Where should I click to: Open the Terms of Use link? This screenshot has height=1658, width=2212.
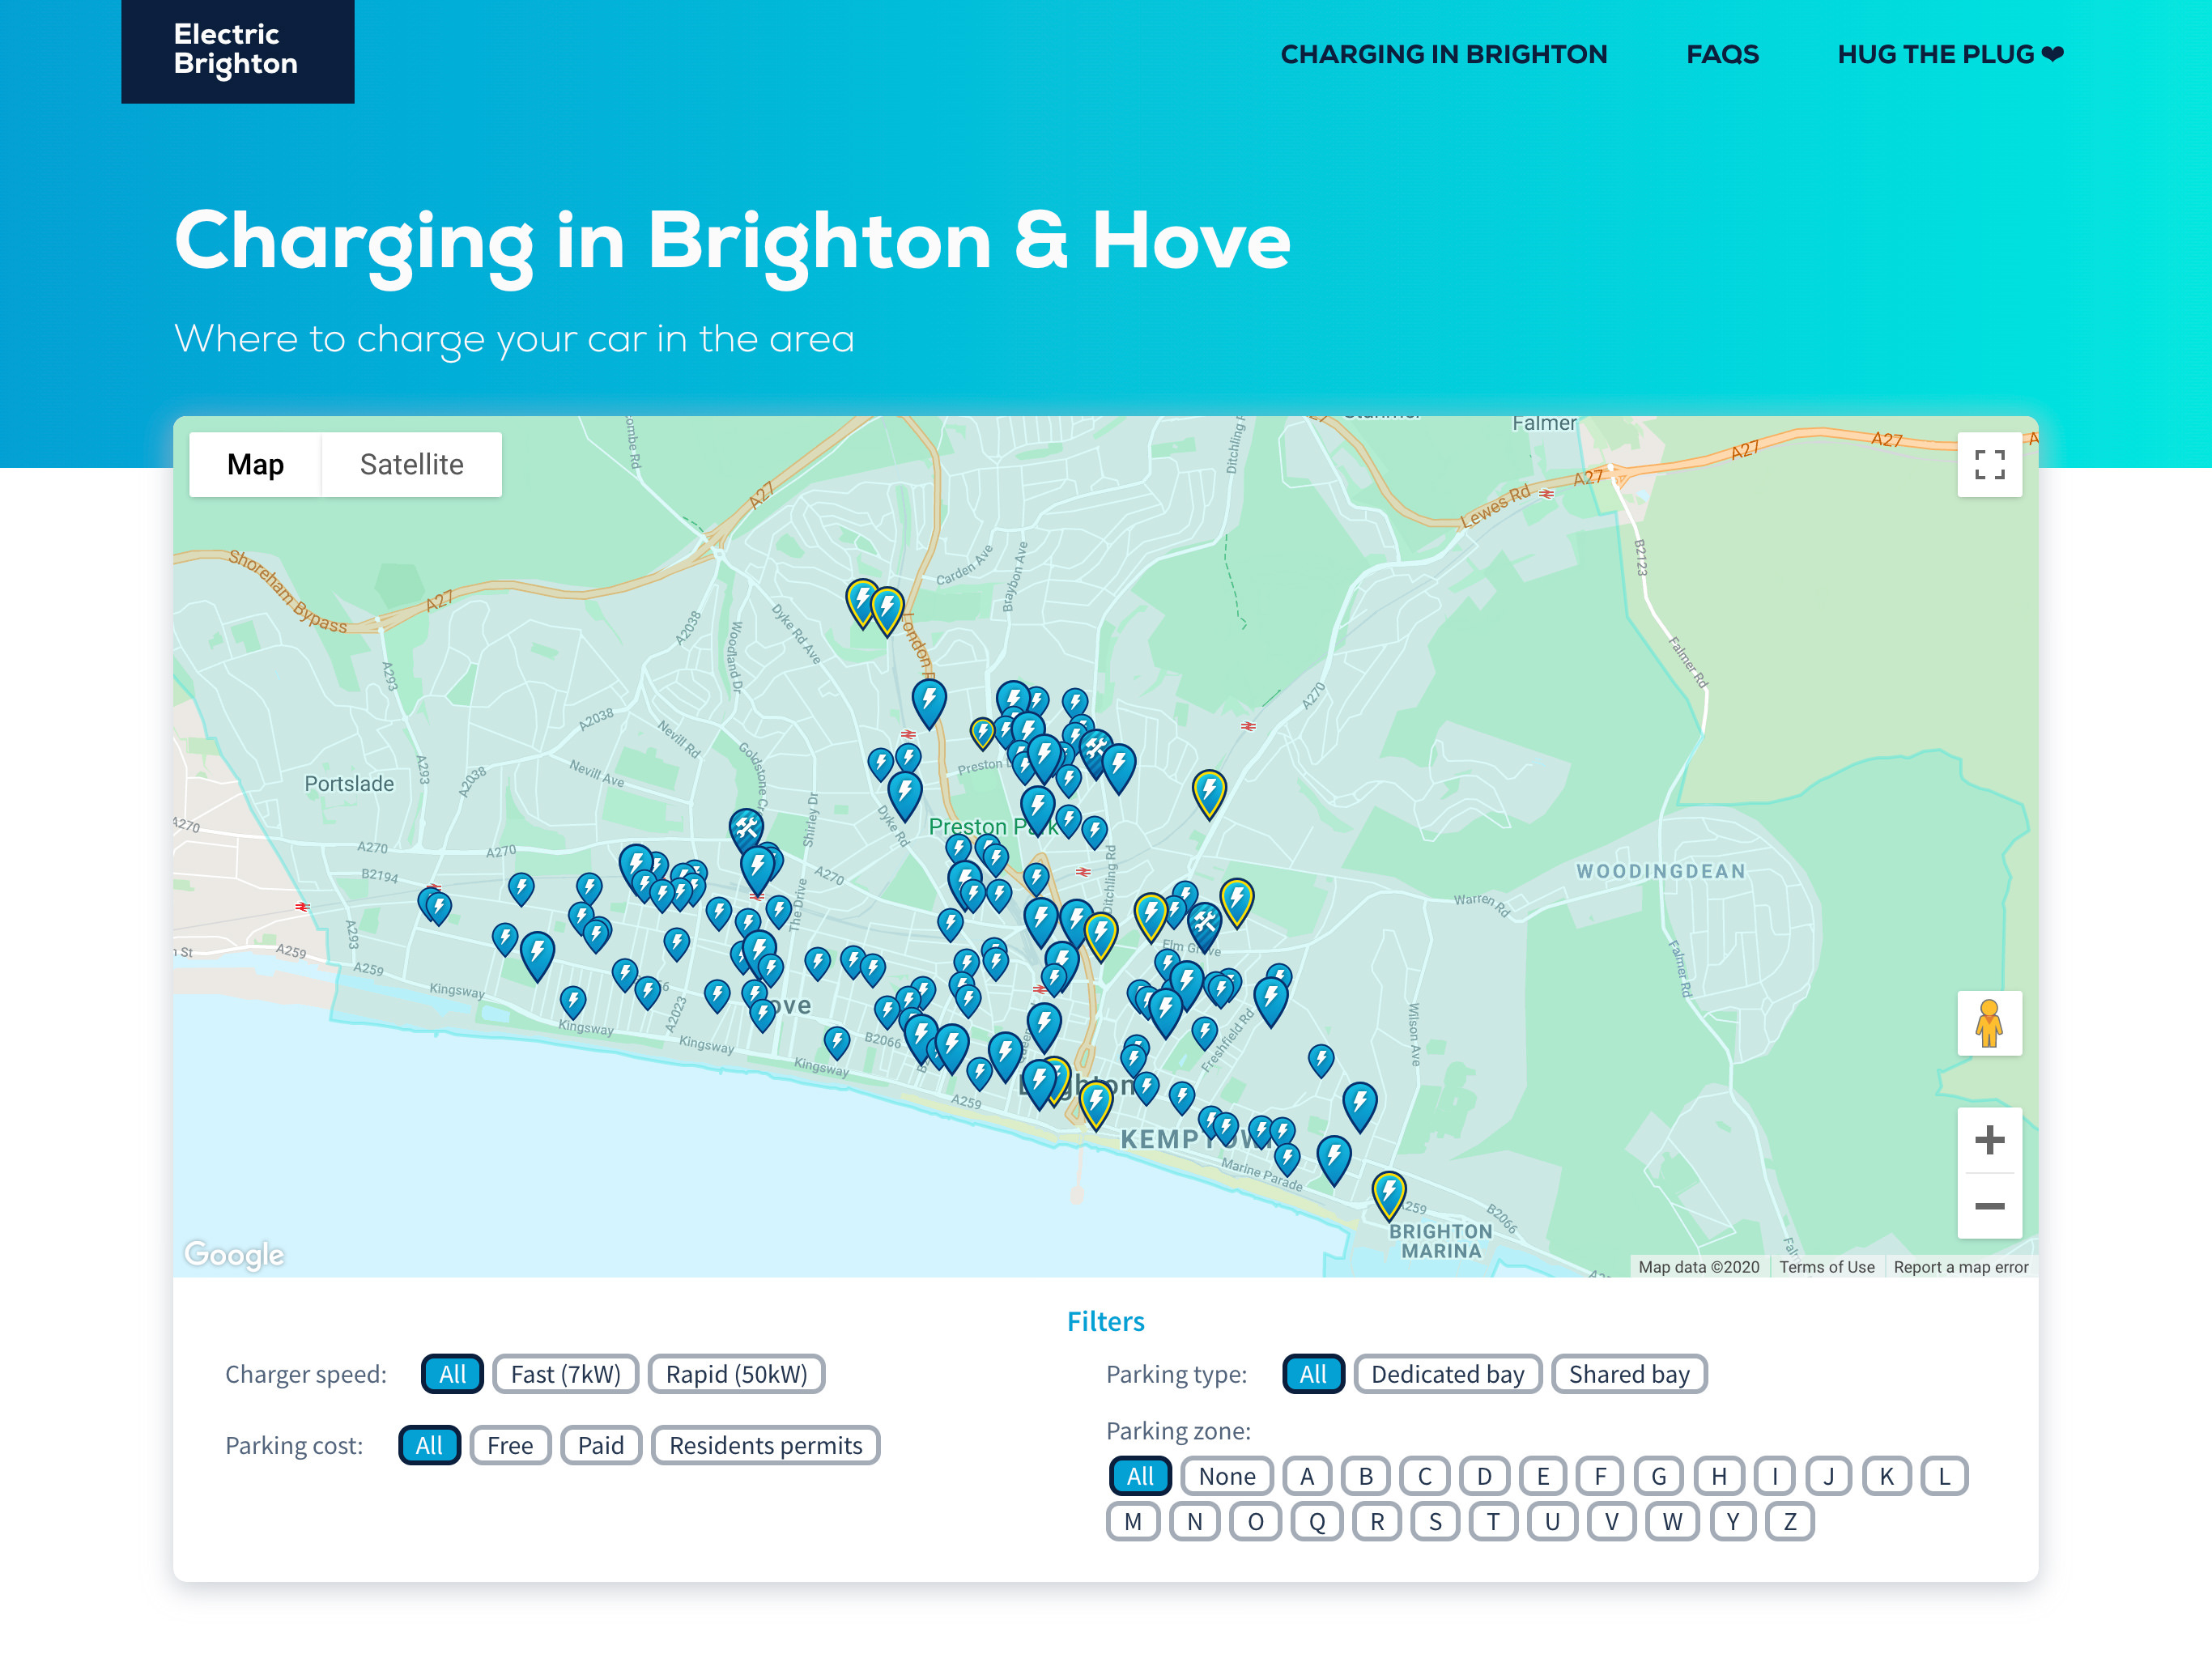1827,1267
